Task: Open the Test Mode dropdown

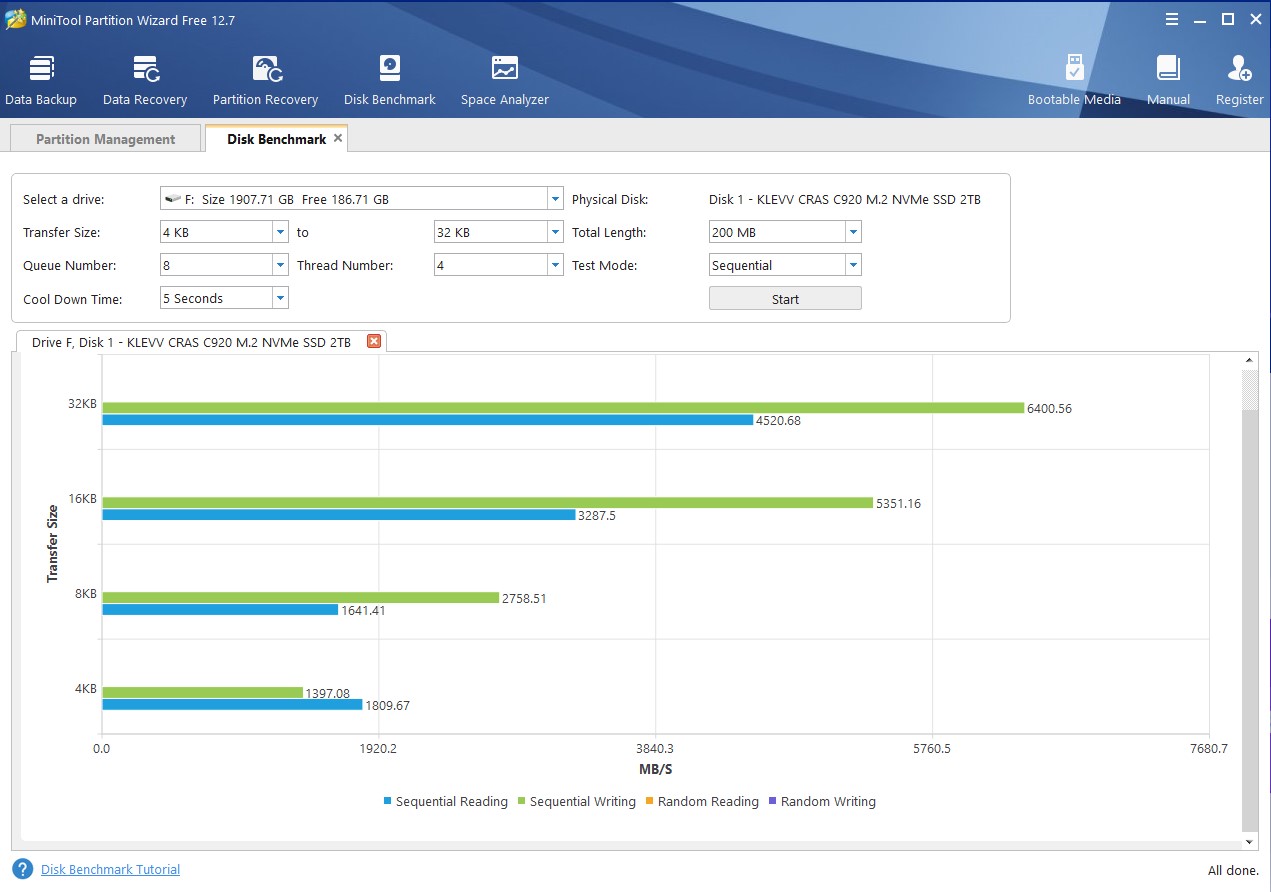Action: (x=853, y=265)
